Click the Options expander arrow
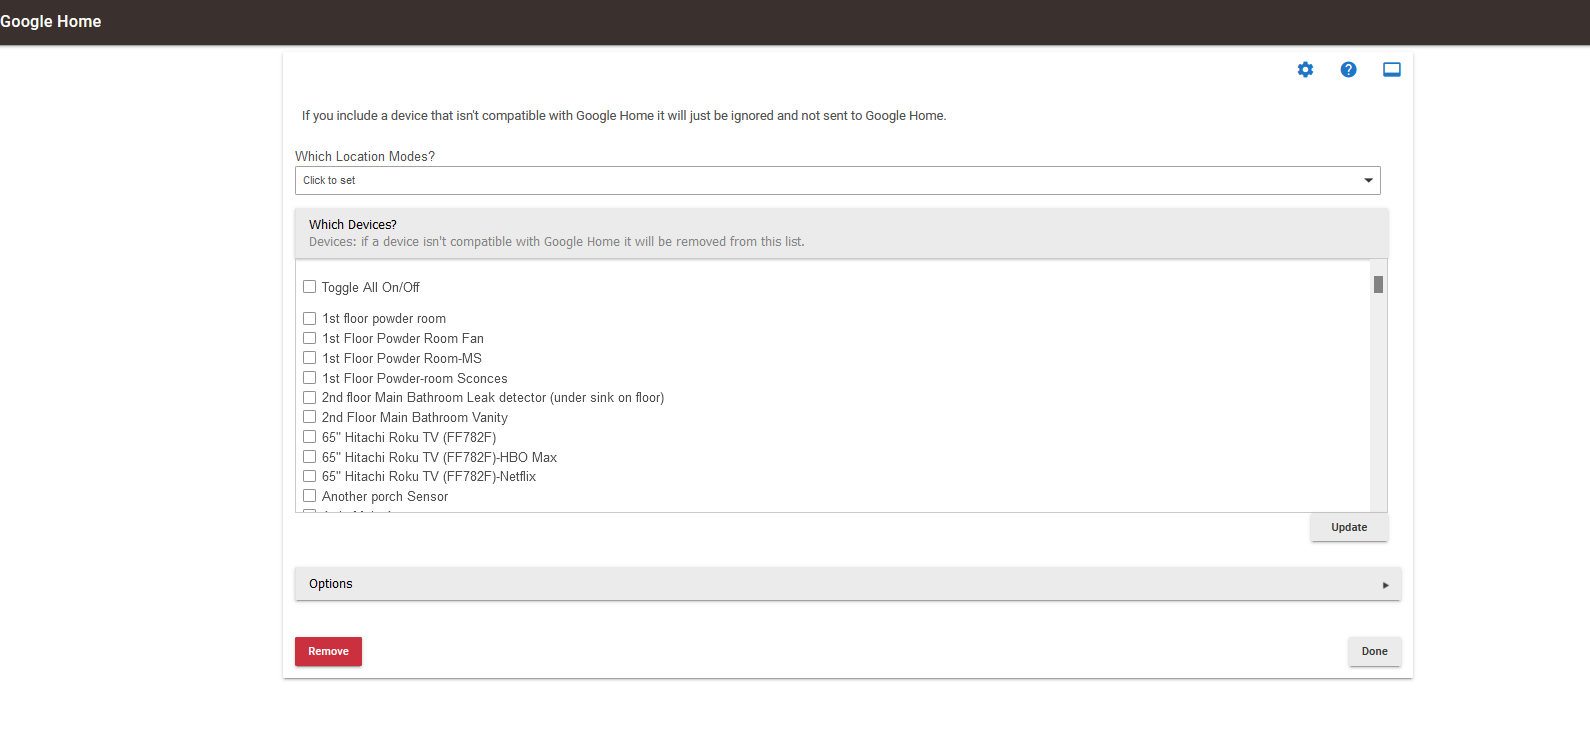Screen dimensions: 1590x752 point(1385,585)
